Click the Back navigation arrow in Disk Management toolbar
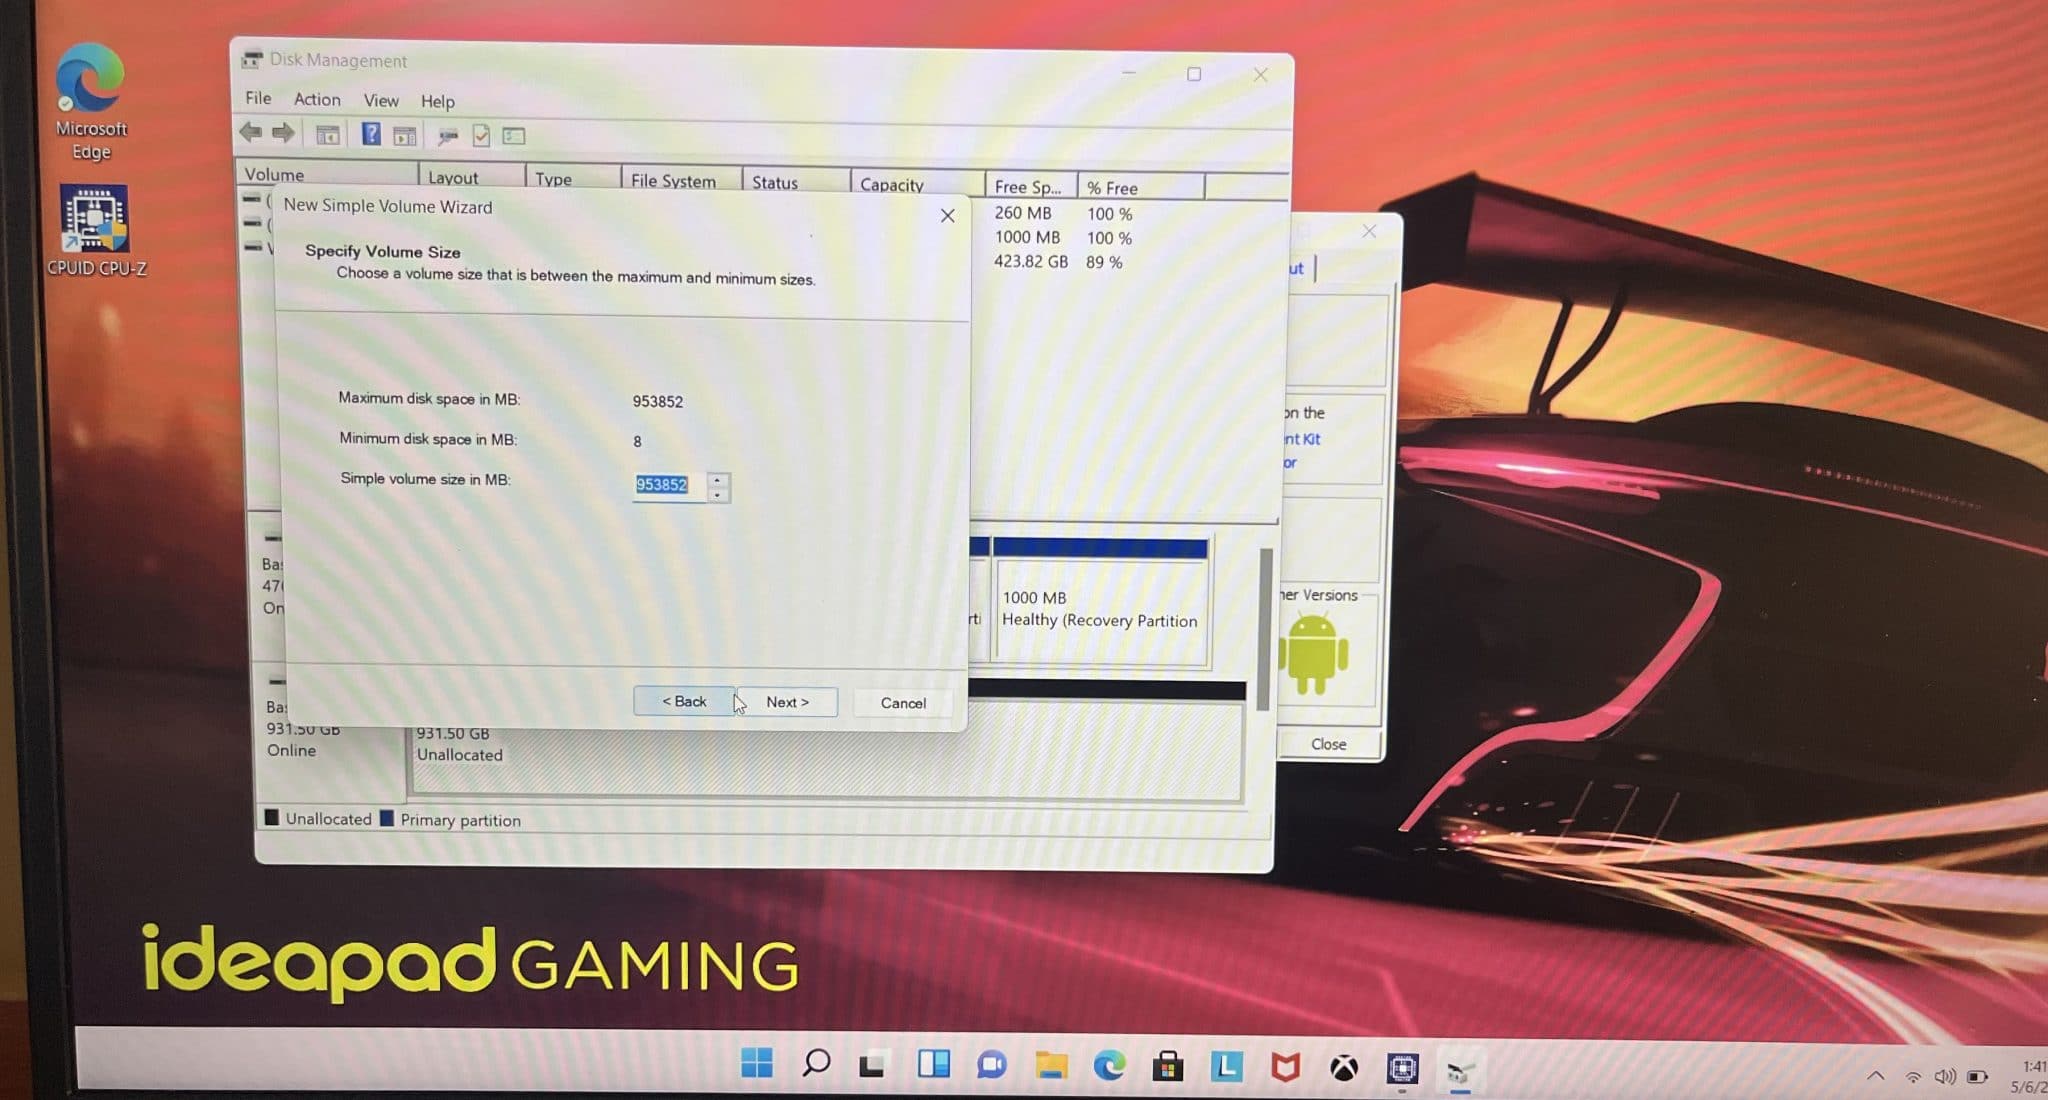2048x1100 pixels. point(251,133)
